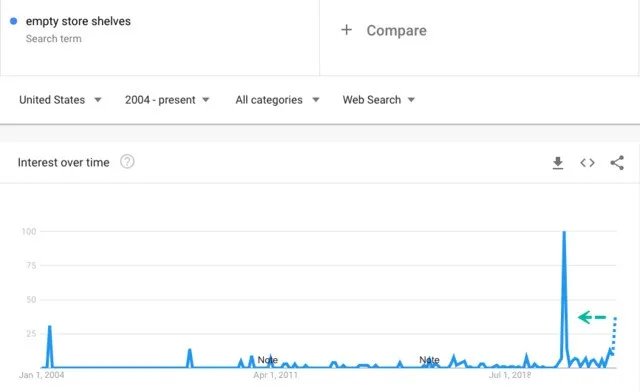Click the Interest over time heading
Screen dimensions: 640x392
coord(63,162)
